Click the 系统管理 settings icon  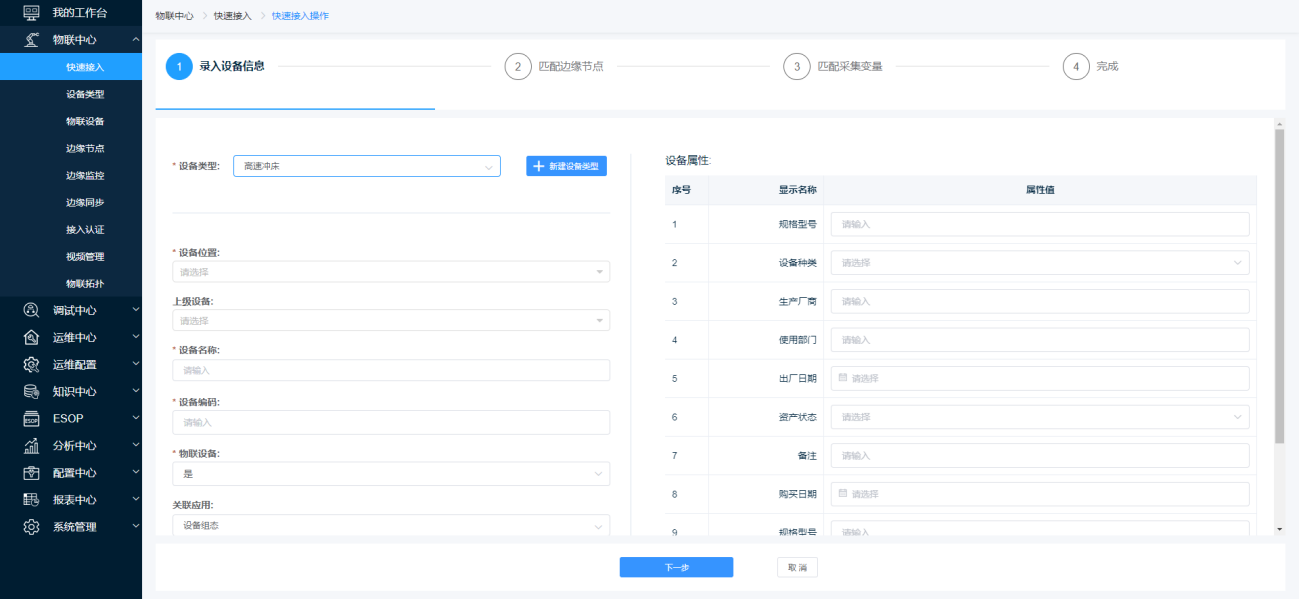tap(31, 527)
